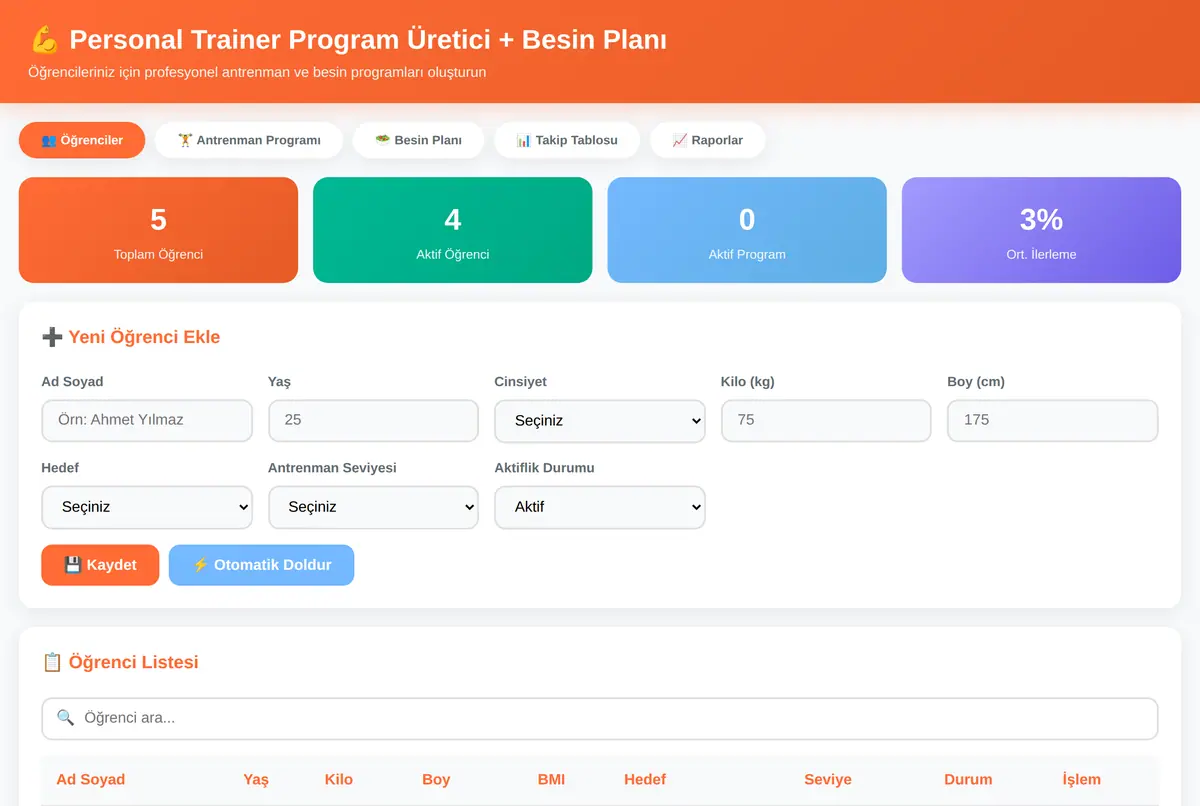Click the İşlem column header
The height and width of the screenshot is (806, 1200).
click(x=1082, y=779)
